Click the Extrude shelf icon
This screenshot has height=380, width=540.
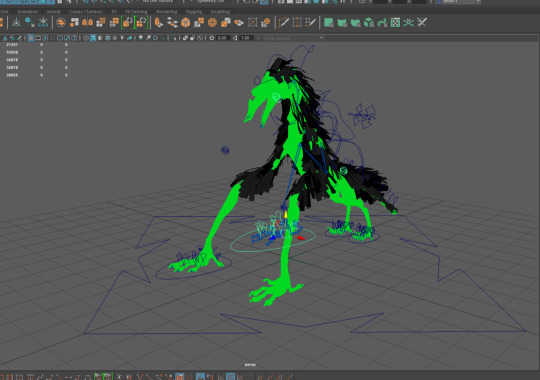[158, 23]
